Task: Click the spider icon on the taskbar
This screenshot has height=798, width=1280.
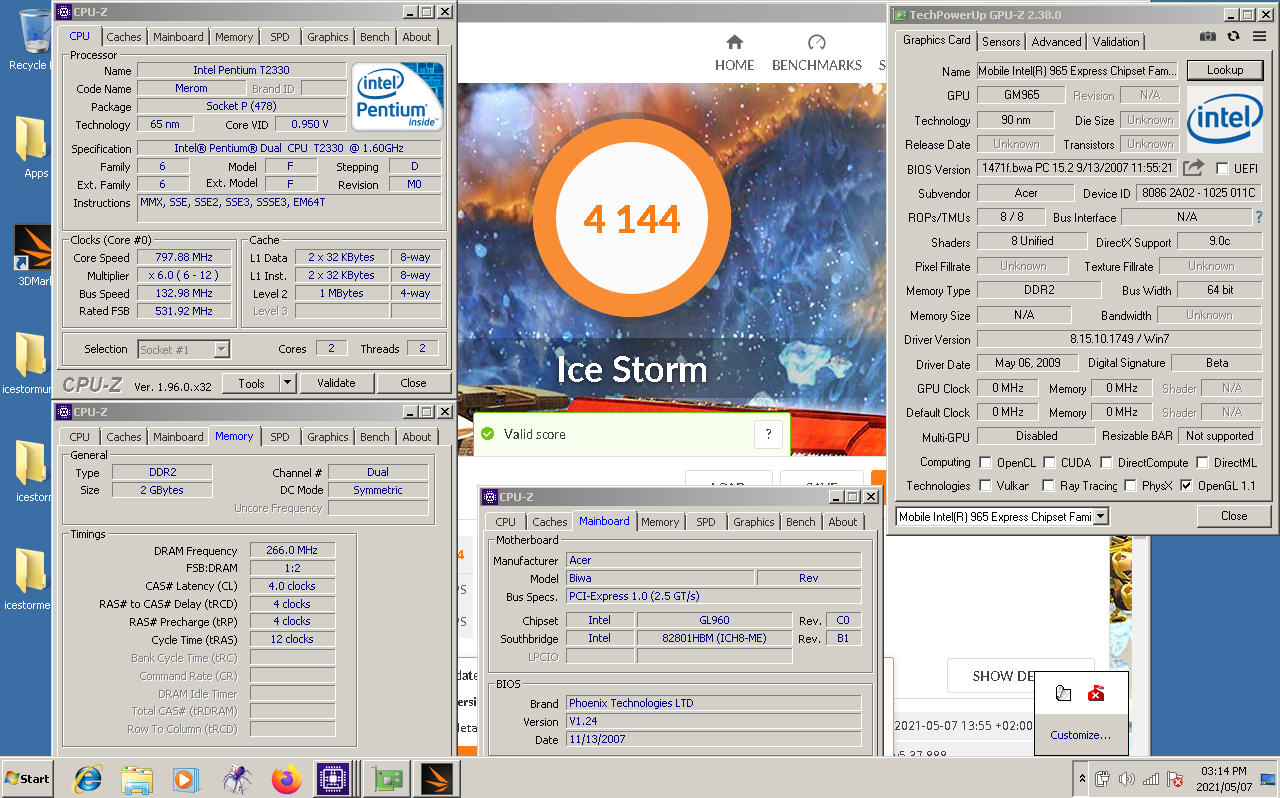Action: click(x=236, y=778)
